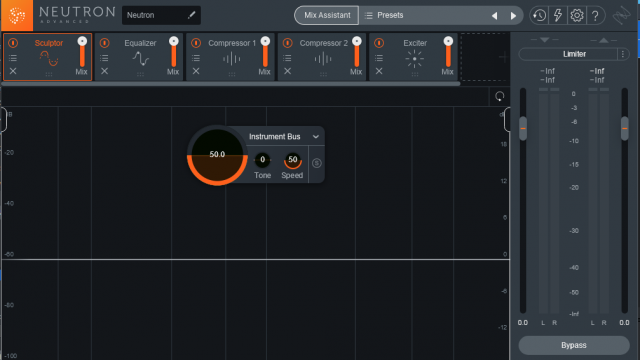Remove the Sculptor module
The height and width of the screenshot is (360, 640).
click(x=13, y=71)
